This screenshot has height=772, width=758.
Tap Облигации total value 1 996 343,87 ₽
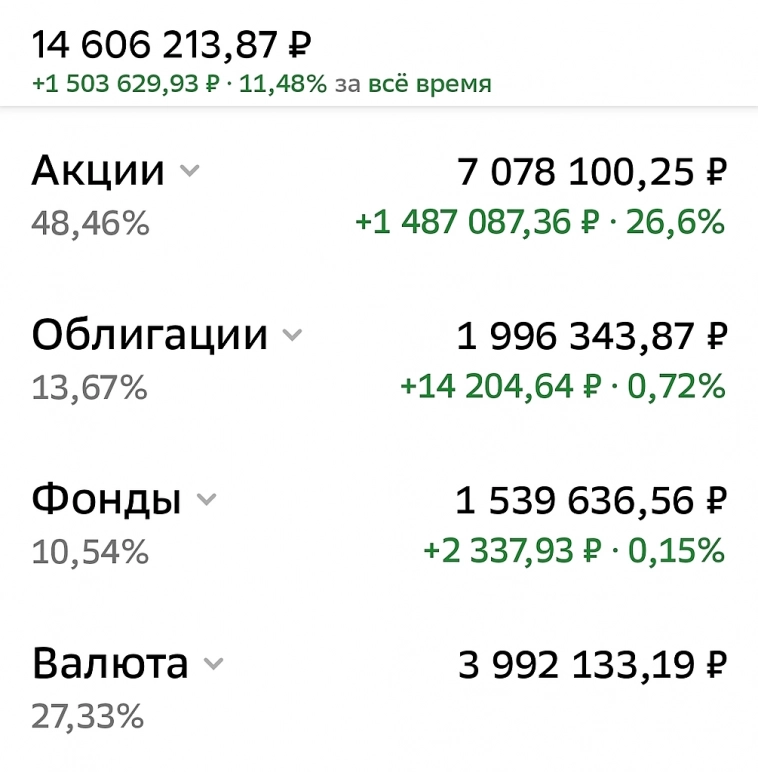tap(591, 336)
